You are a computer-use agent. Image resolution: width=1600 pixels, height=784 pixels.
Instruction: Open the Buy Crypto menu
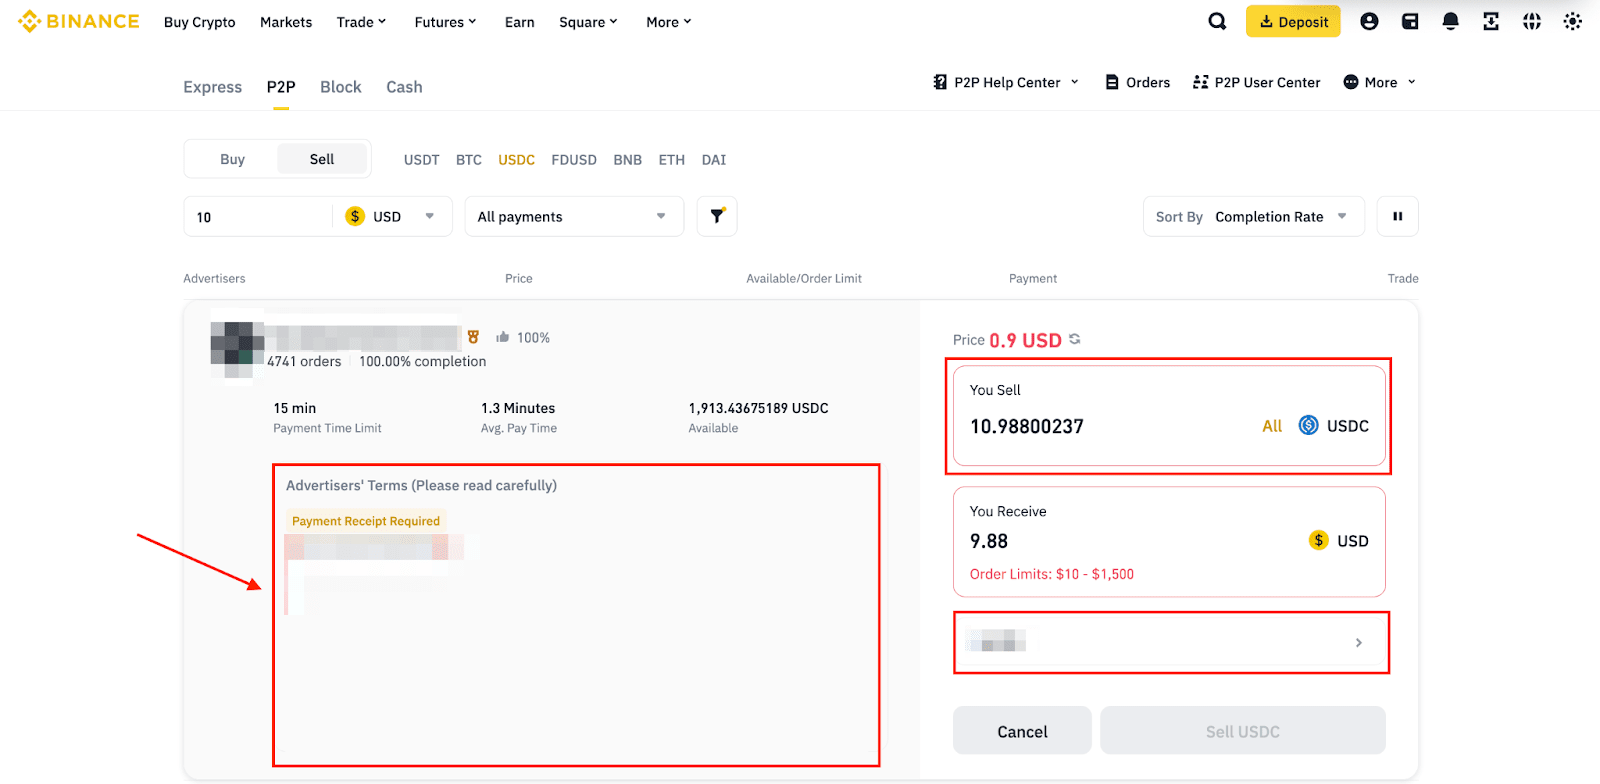pyautogui.click(x=200, y=22)
